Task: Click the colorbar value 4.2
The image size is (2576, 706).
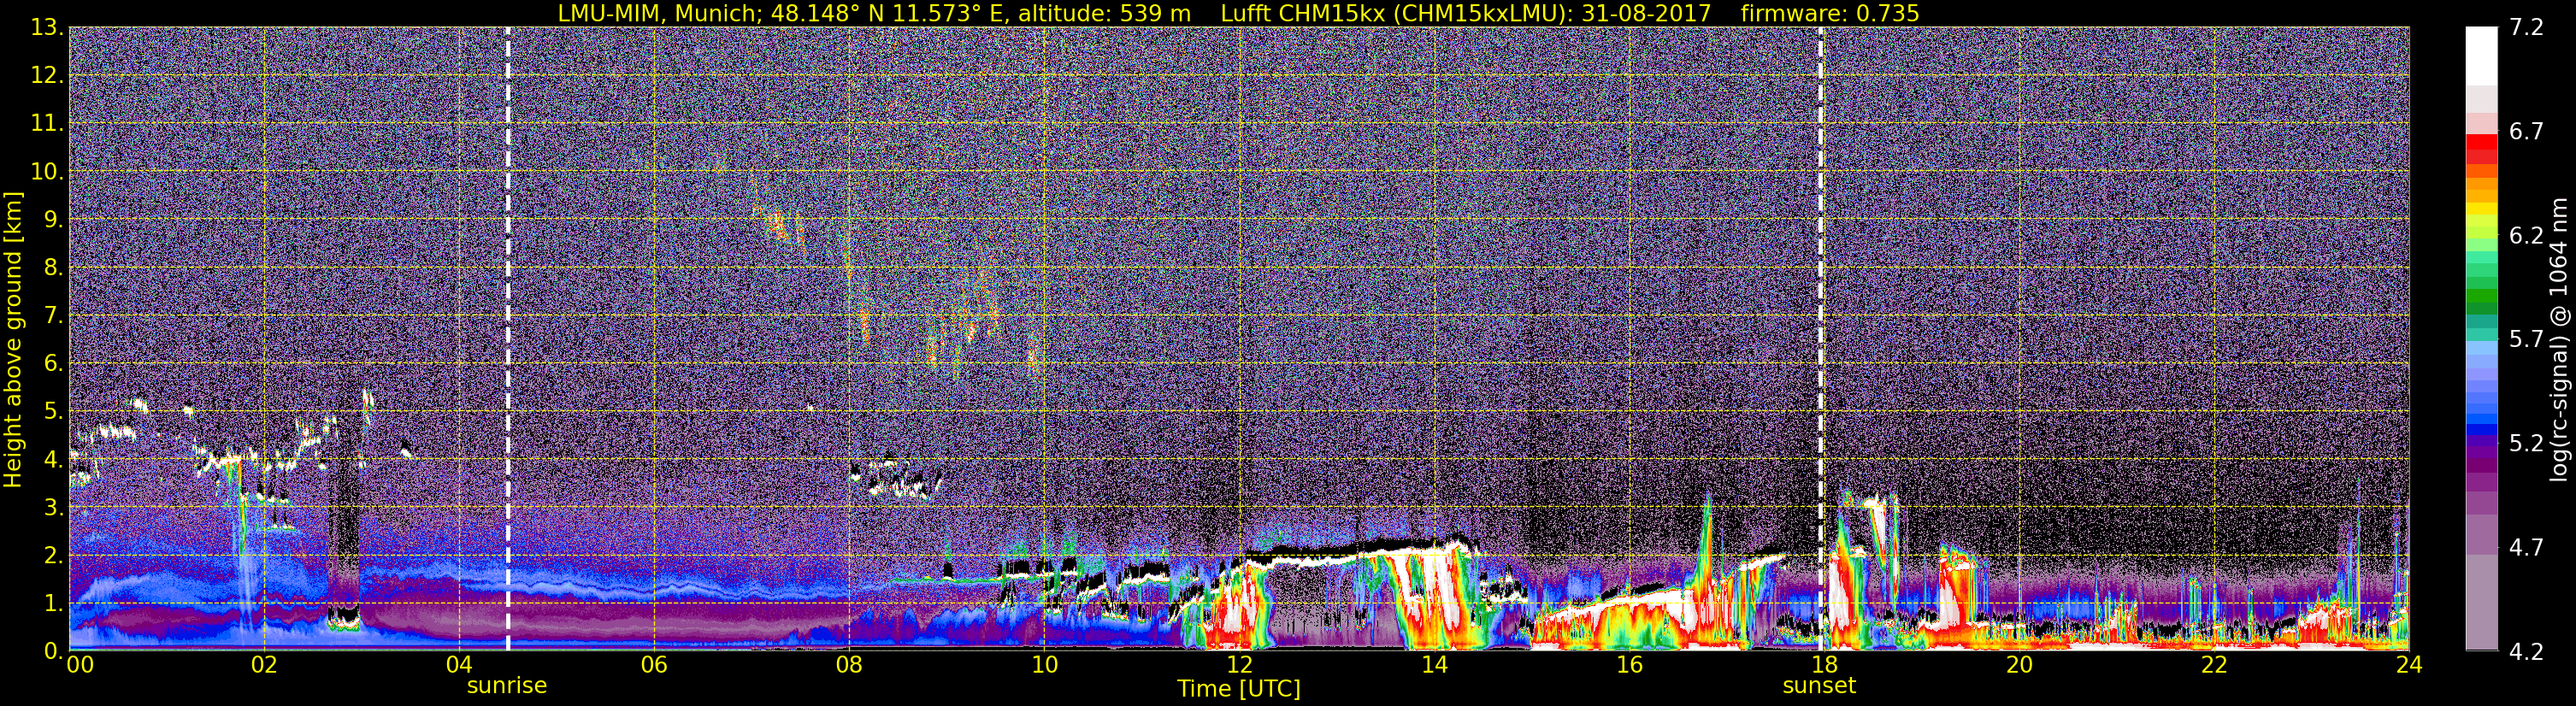Action: coord(2526,652)
